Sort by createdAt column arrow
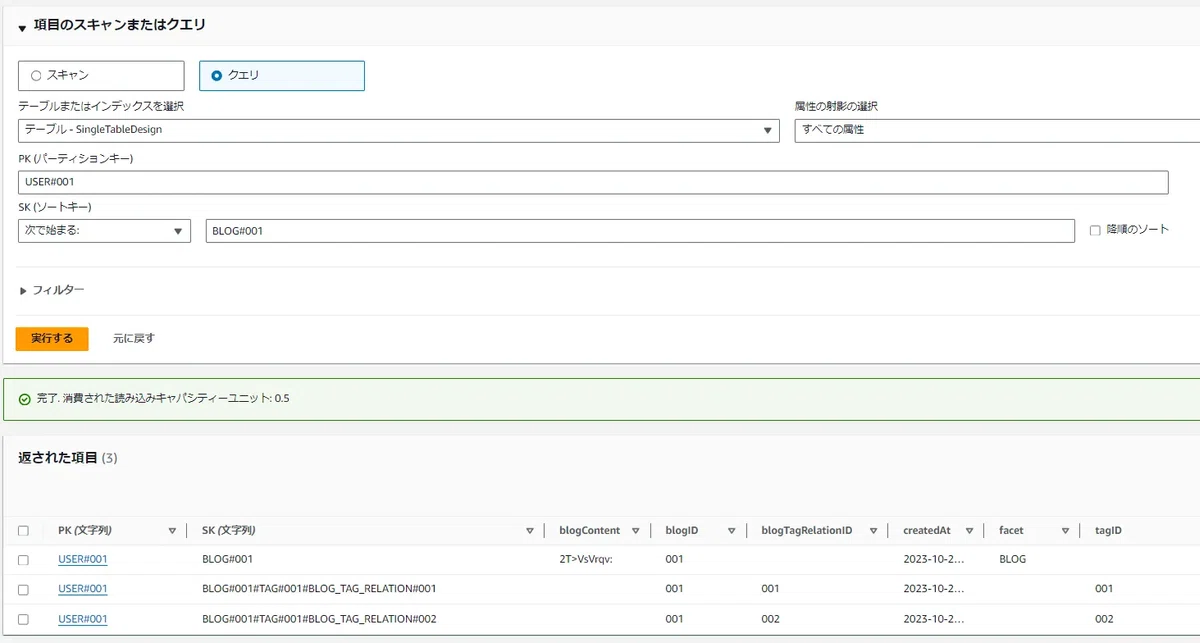This screenshot has height=643, width=1200. coord(969,531)
